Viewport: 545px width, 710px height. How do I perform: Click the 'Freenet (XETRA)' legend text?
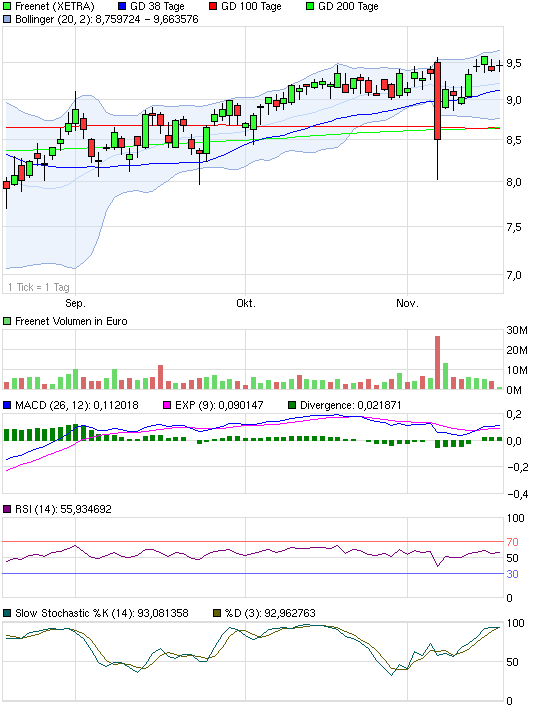pyautogui.click(x=55, y=6)
